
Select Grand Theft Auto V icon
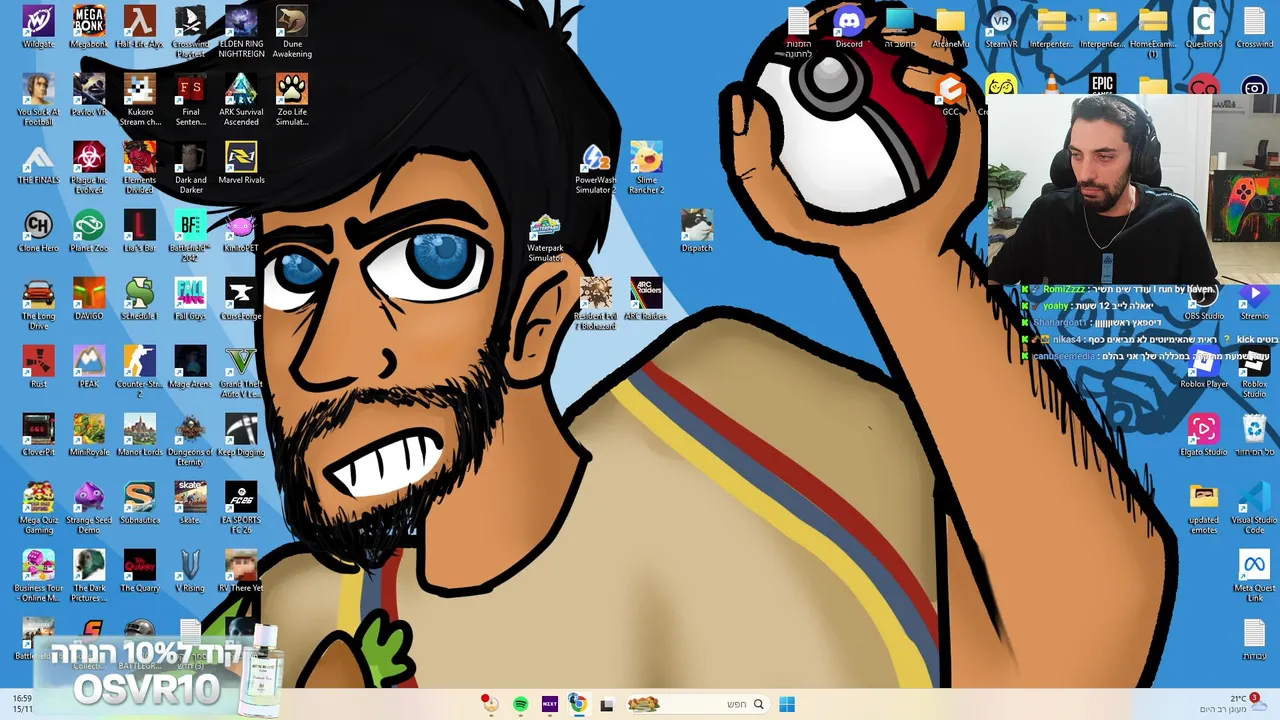[x=241, y=372]
